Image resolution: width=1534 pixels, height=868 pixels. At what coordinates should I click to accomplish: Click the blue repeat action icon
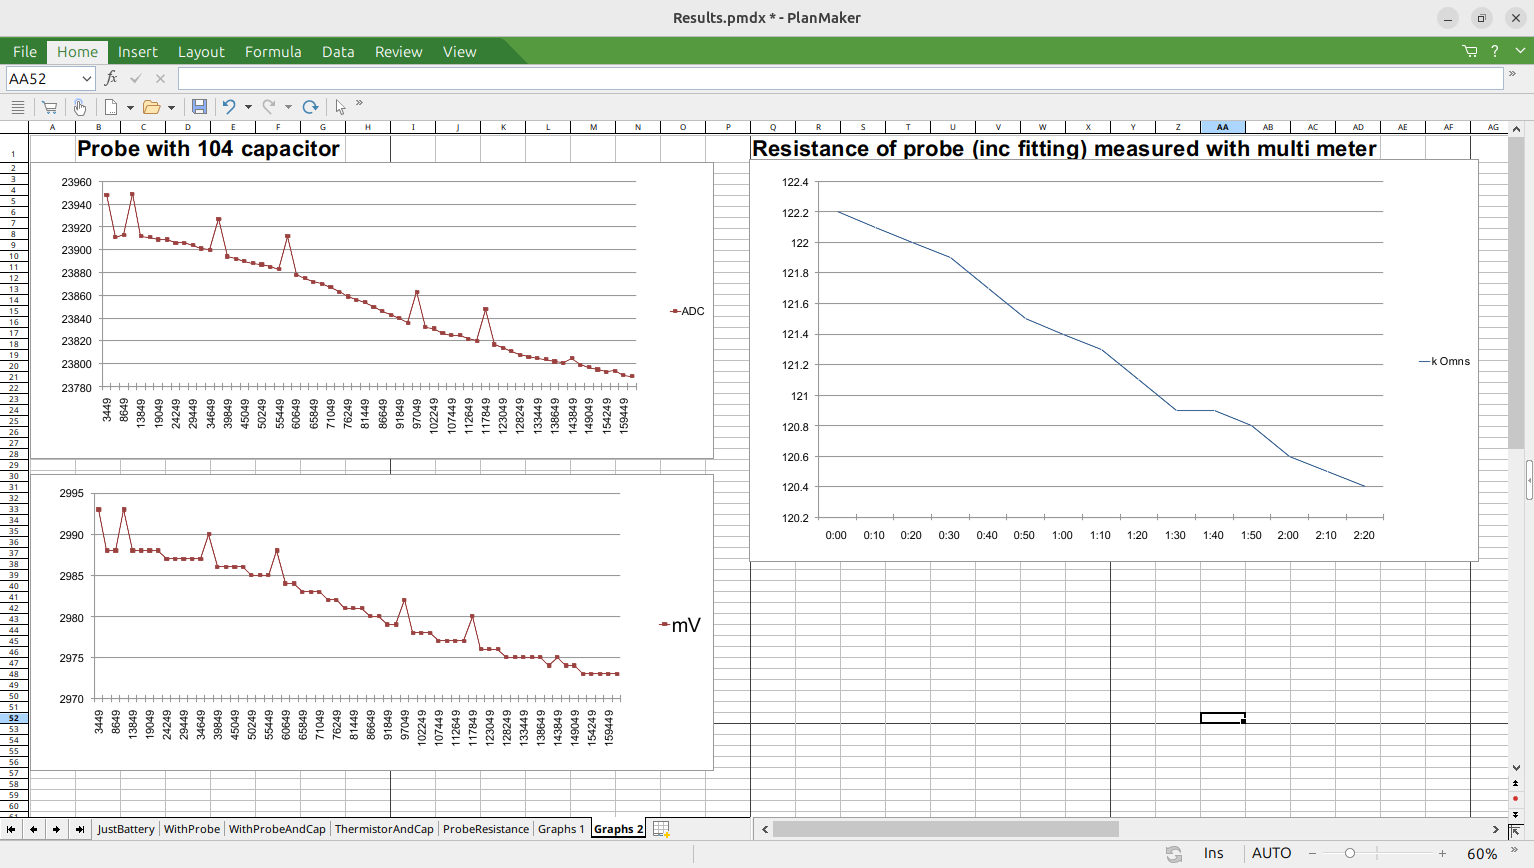pos(310,107)
